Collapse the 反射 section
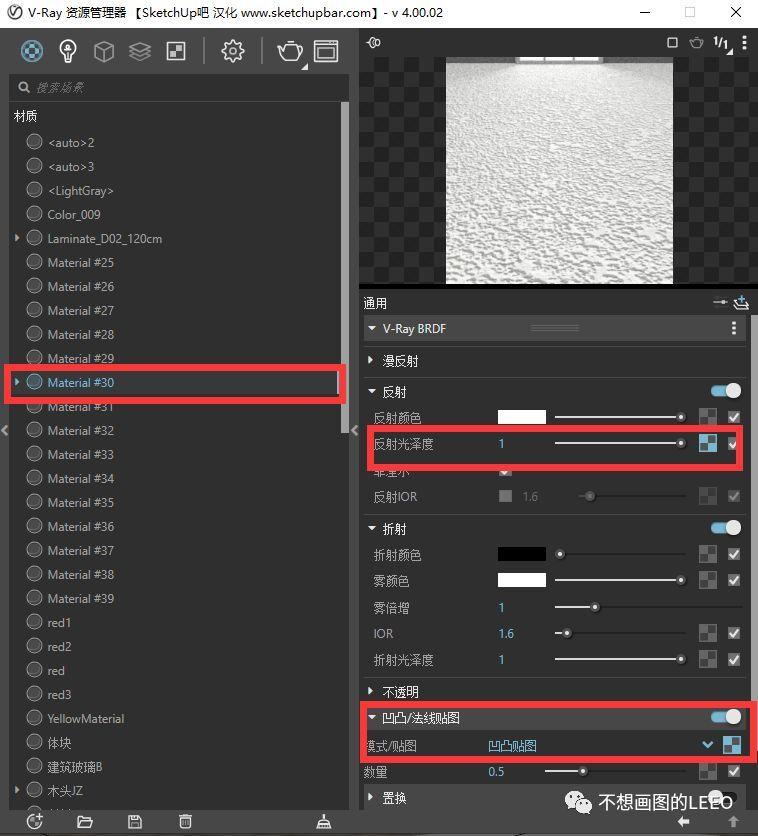 point(372,391)
